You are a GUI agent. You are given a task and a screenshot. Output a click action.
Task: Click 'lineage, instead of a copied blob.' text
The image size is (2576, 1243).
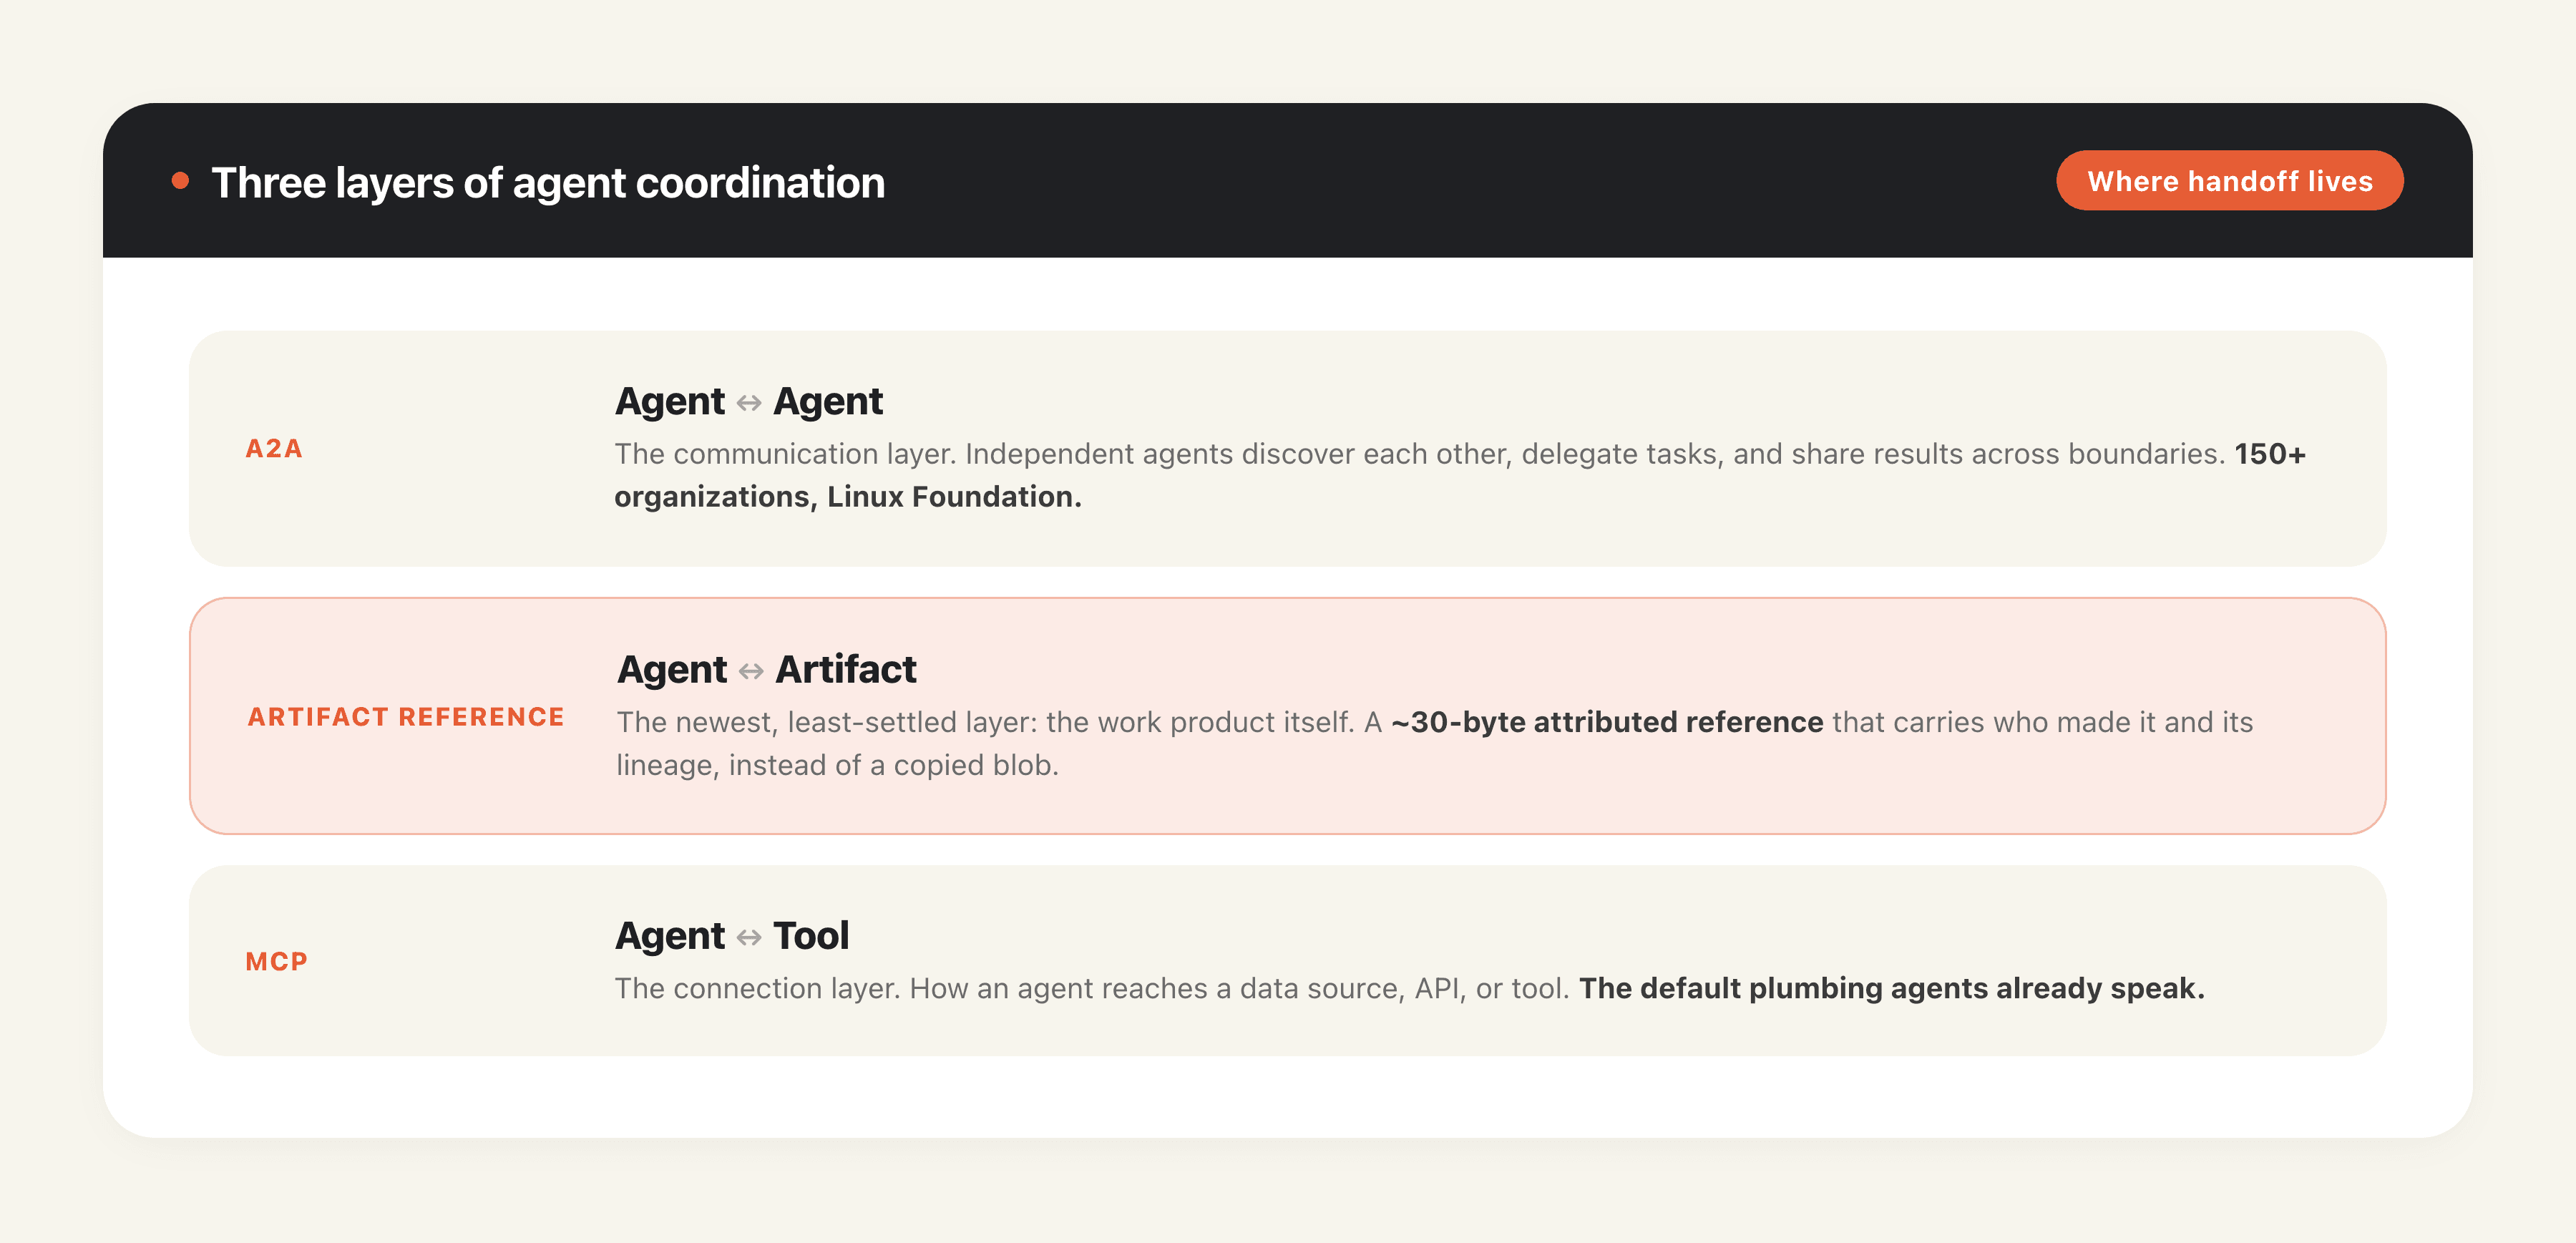(837, 765)
